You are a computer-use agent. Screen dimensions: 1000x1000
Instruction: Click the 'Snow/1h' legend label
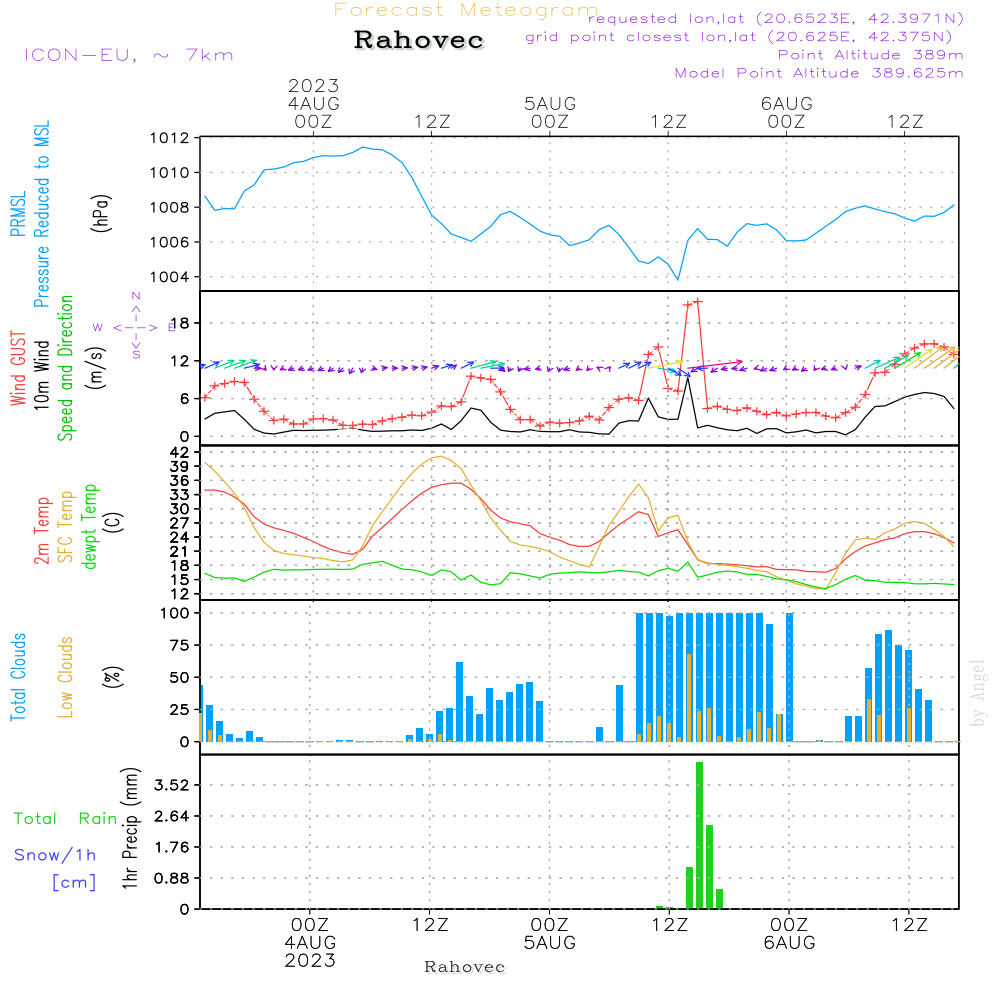(x=55, y=855)
